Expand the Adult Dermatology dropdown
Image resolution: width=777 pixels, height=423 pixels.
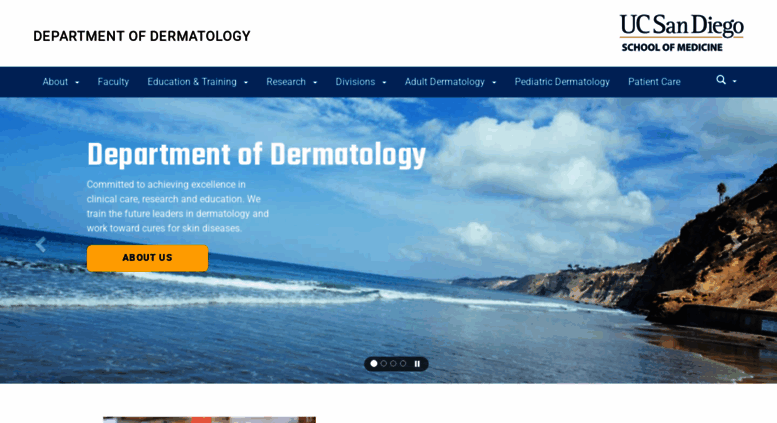click(x=450, y=82)
